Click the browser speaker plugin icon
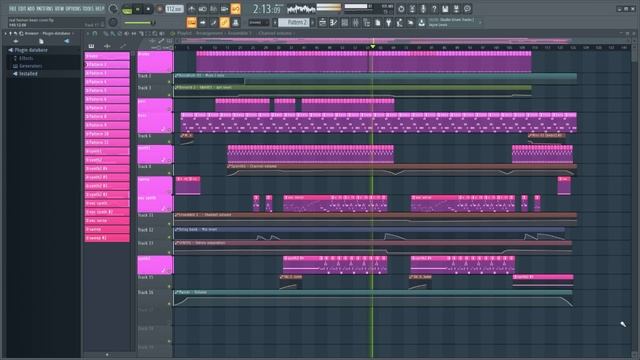Screen dimensions: 640x360 (67, 41)
